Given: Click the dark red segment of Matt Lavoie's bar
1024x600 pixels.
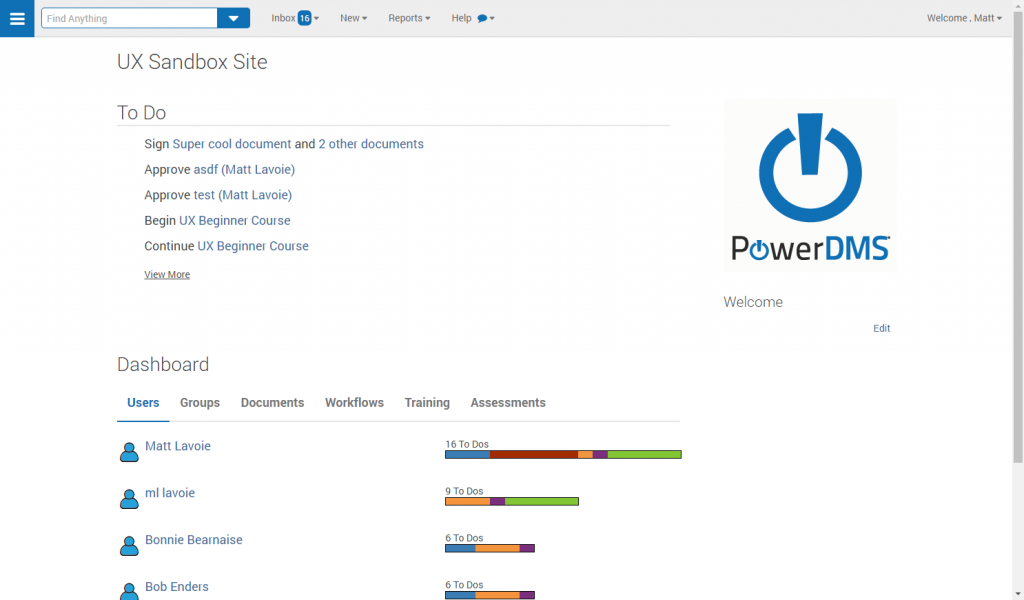Looking at the screenshot, I should (x=534, y=454).
